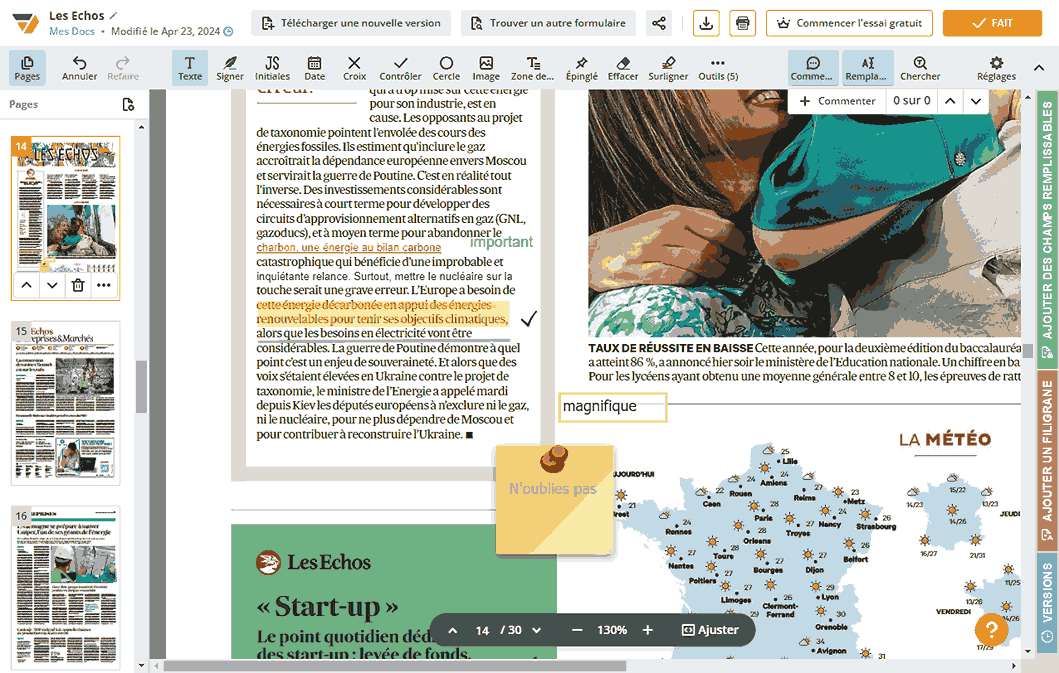Select the Croix cross mark tool
This screenshot has height=673, width=1059.
tap(354, 68)
